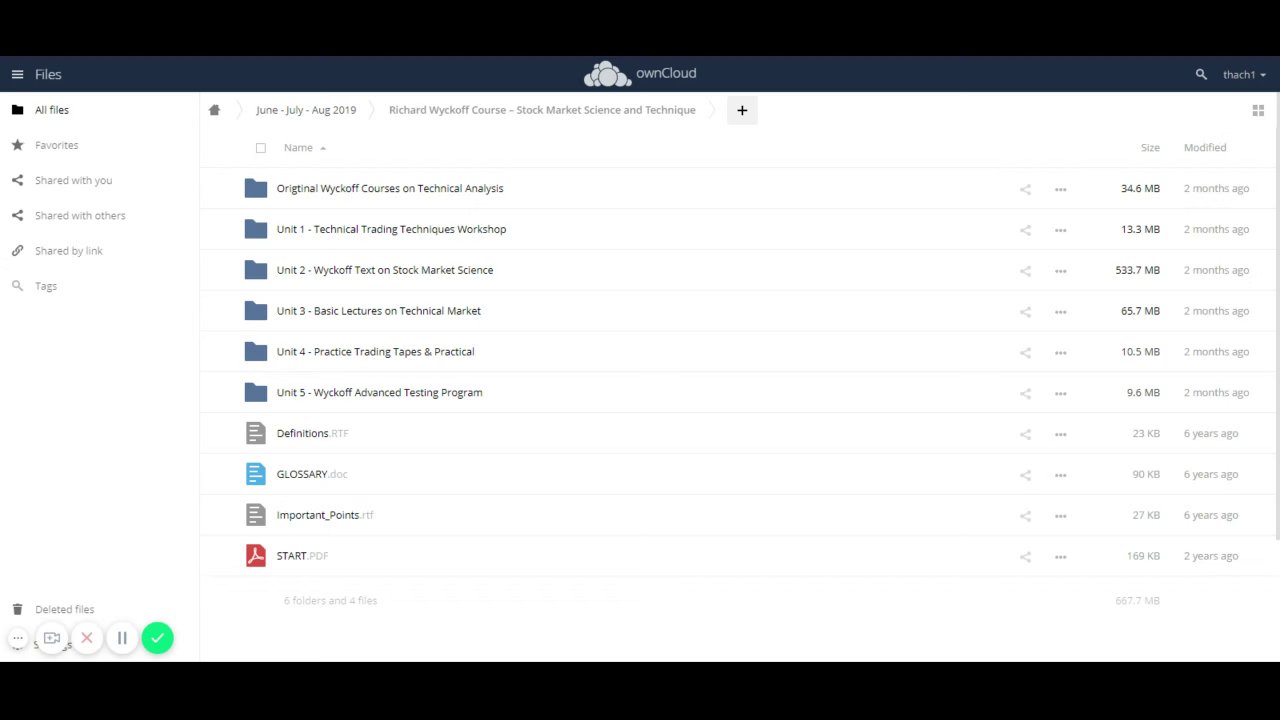Screen dimensions: 1280x720
Task: Open Unit 4 - Practice Trading Tapes & Practical
Action: (376, 352)
